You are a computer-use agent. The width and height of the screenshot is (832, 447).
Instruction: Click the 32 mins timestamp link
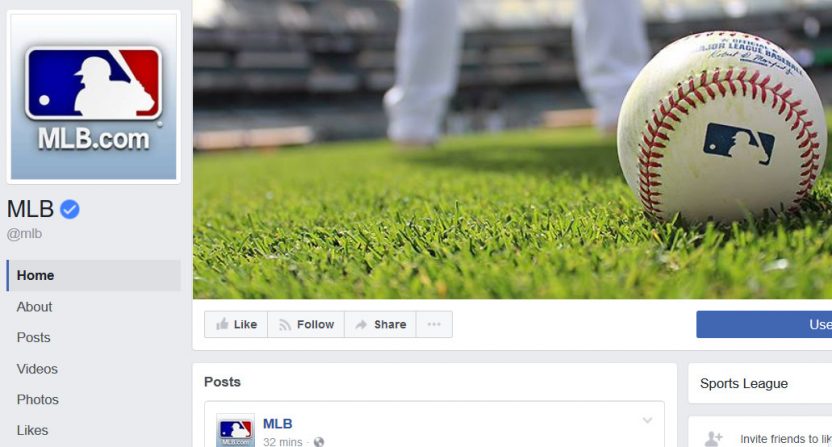pyautogui.click(x=283, y=442)
